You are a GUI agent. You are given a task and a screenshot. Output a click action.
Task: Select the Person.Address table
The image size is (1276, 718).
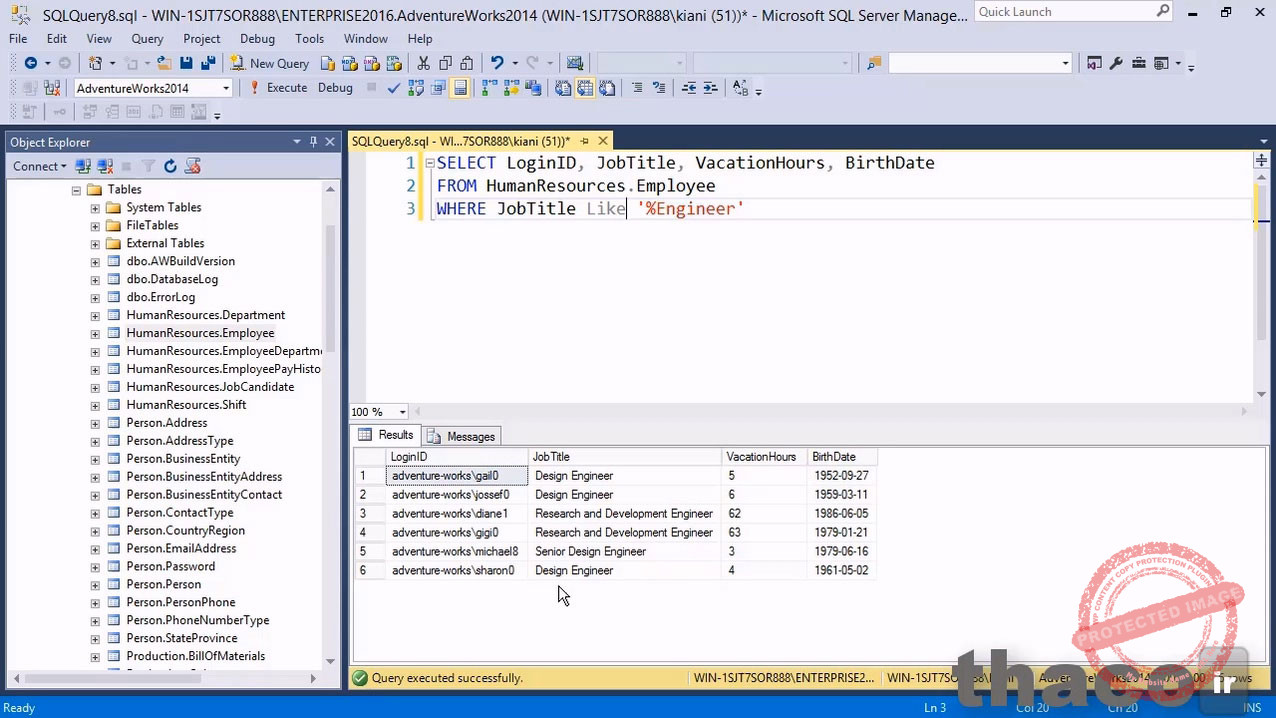click(166, 423)
